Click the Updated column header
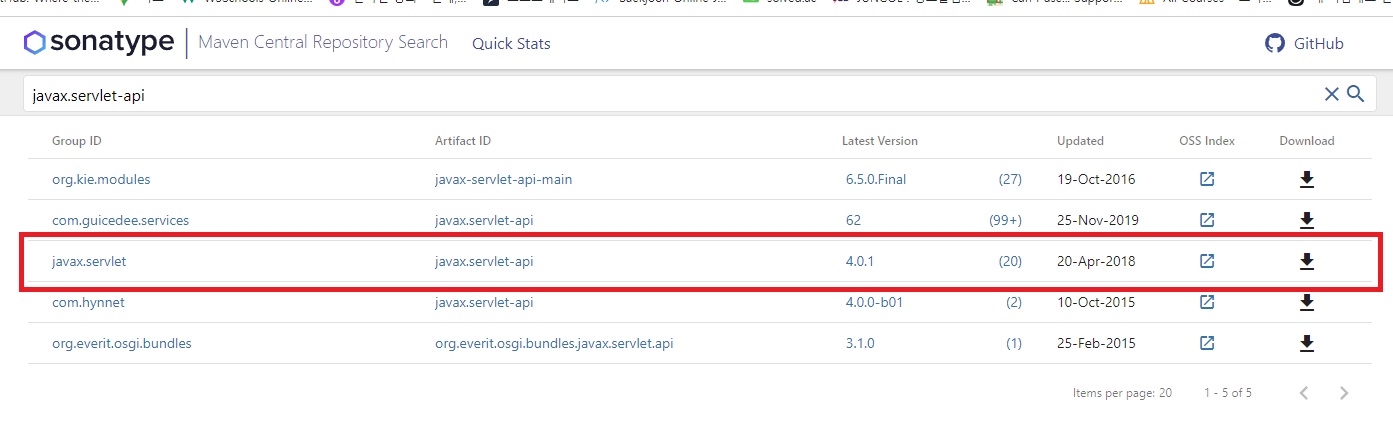 [x=1080, y=141]
